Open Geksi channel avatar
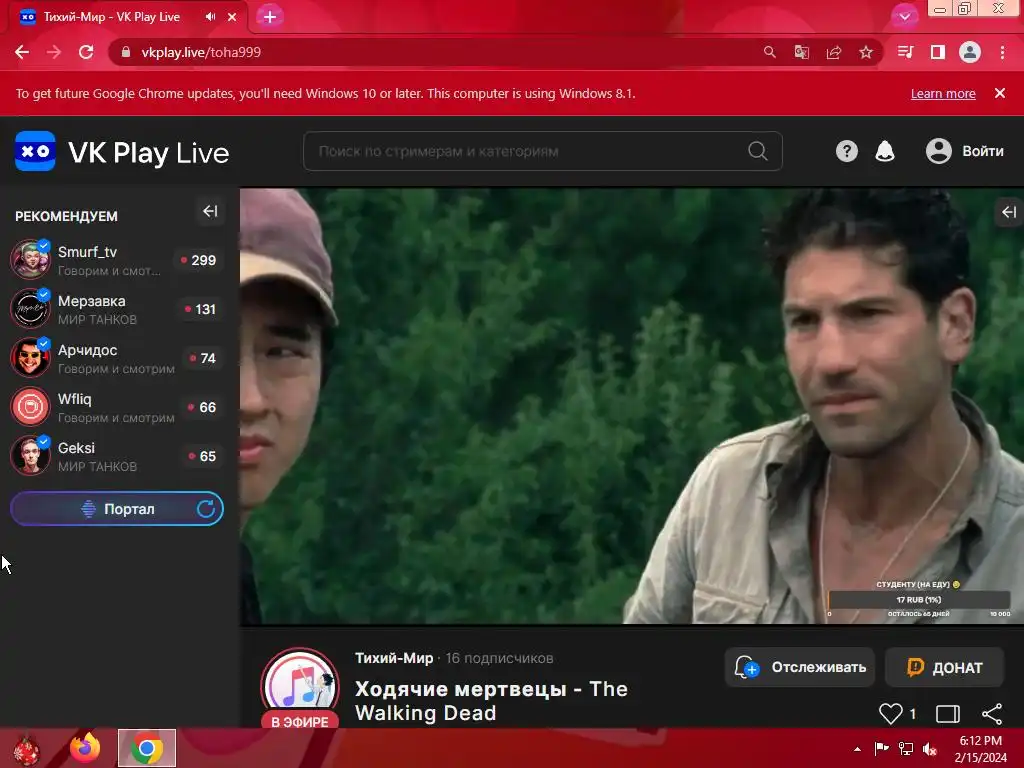This screenshot has height=768, width=1024. pyautogui.click(x=31, y=455)
